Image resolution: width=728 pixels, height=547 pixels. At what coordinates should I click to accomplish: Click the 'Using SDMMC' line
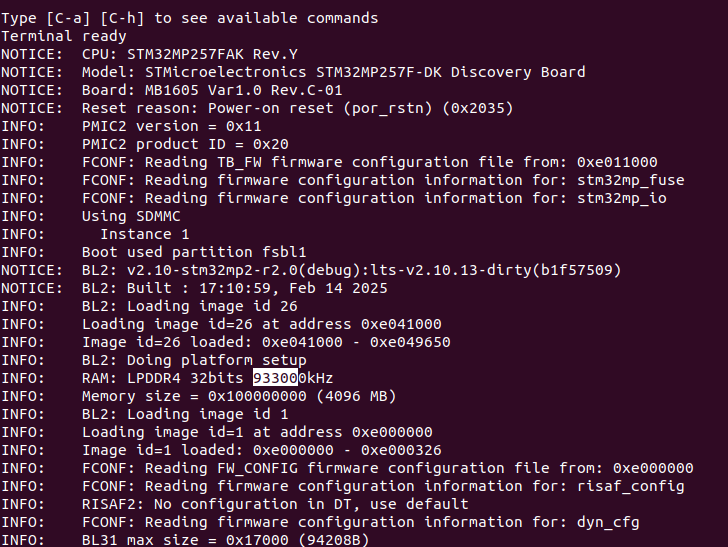[x=131, y=216]
